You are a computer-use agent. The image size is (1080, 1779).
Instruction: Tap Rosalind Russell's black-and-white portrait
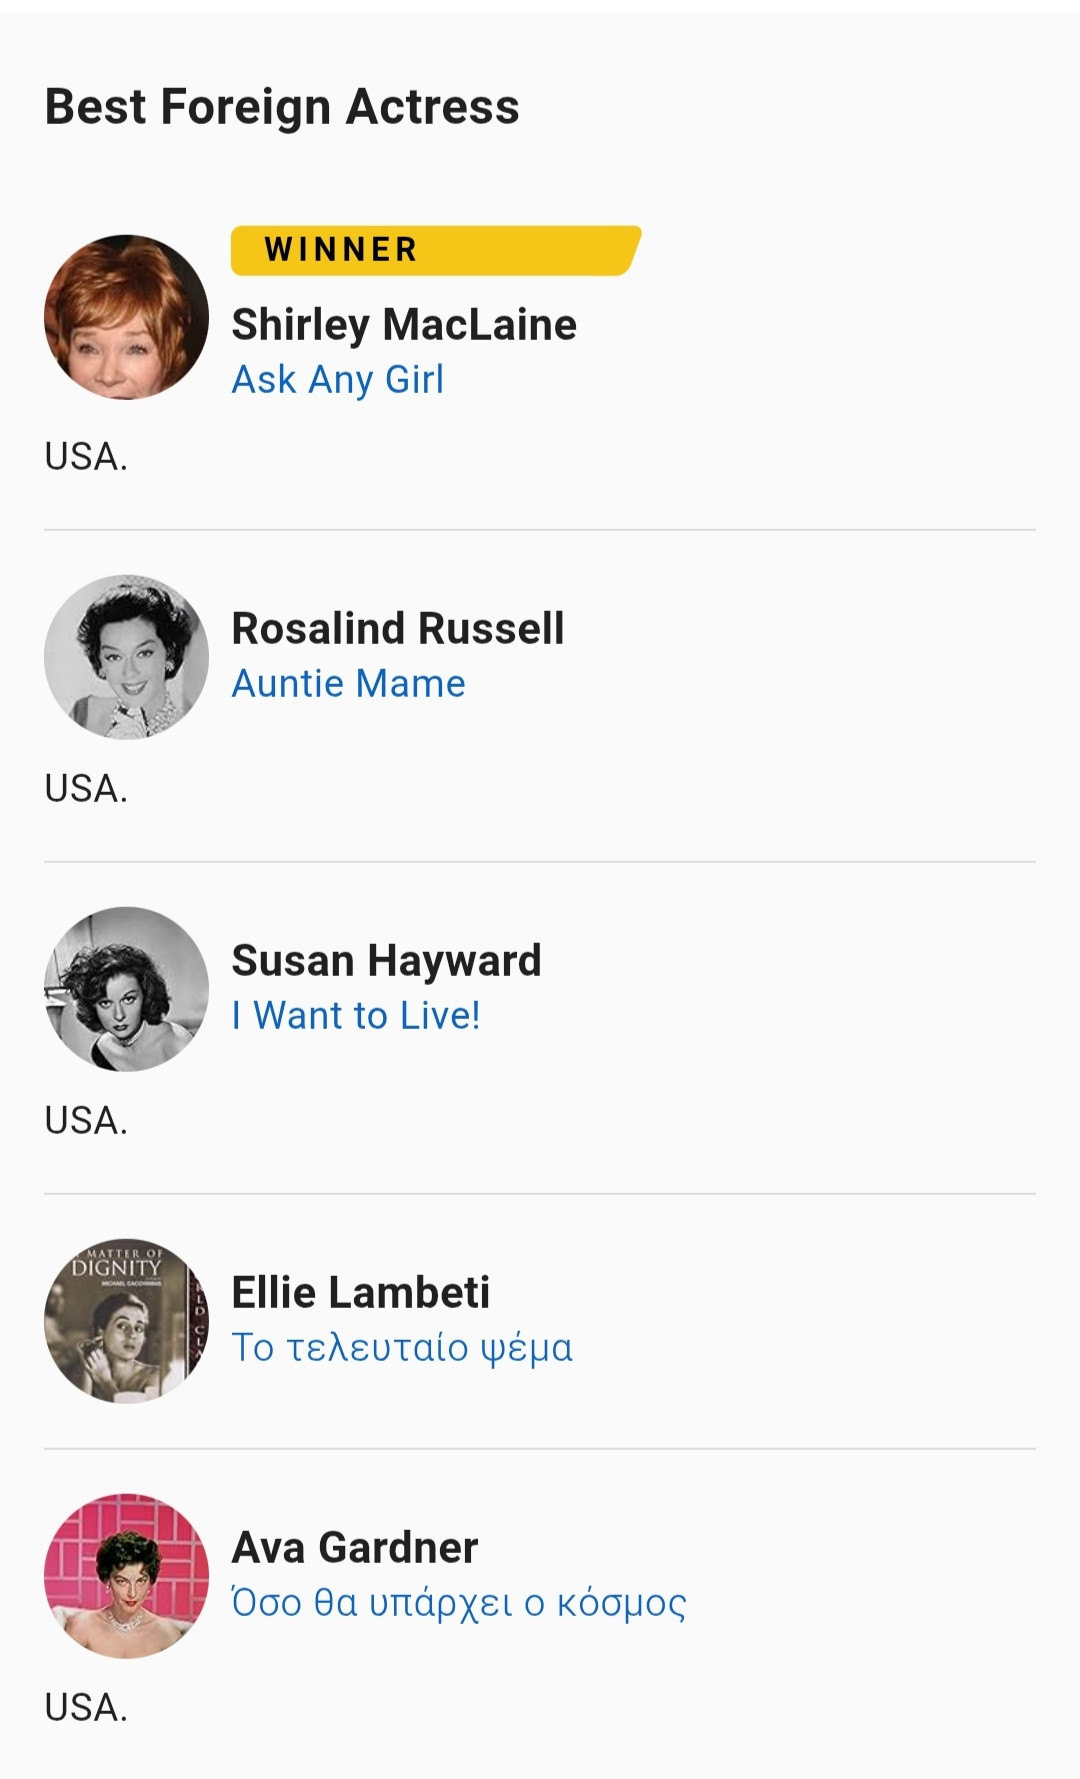click(126, 657)
